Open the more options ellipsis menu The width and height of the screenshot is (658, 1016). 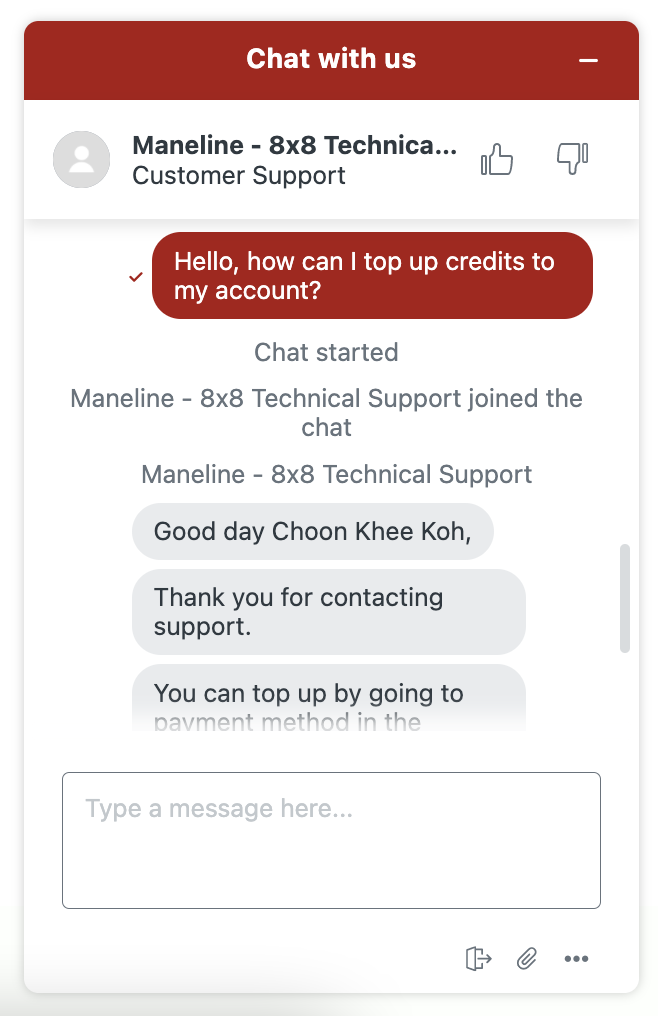click(x=576, y=958)
